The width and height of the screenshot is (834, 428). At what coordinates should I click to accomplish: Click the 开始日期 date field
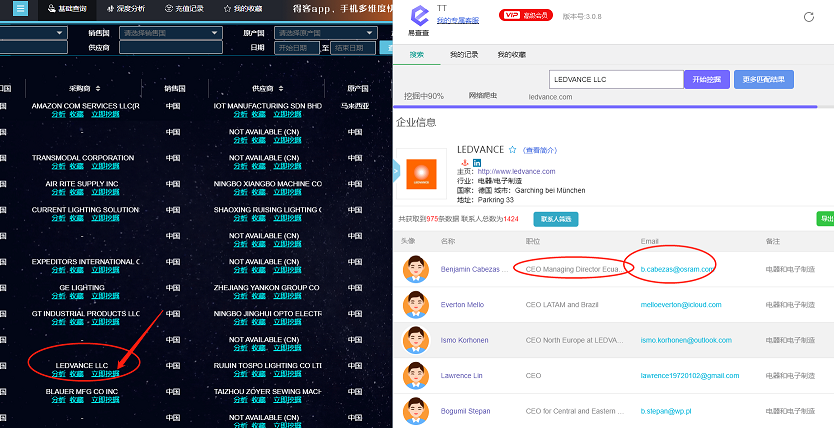coord(297,48)
